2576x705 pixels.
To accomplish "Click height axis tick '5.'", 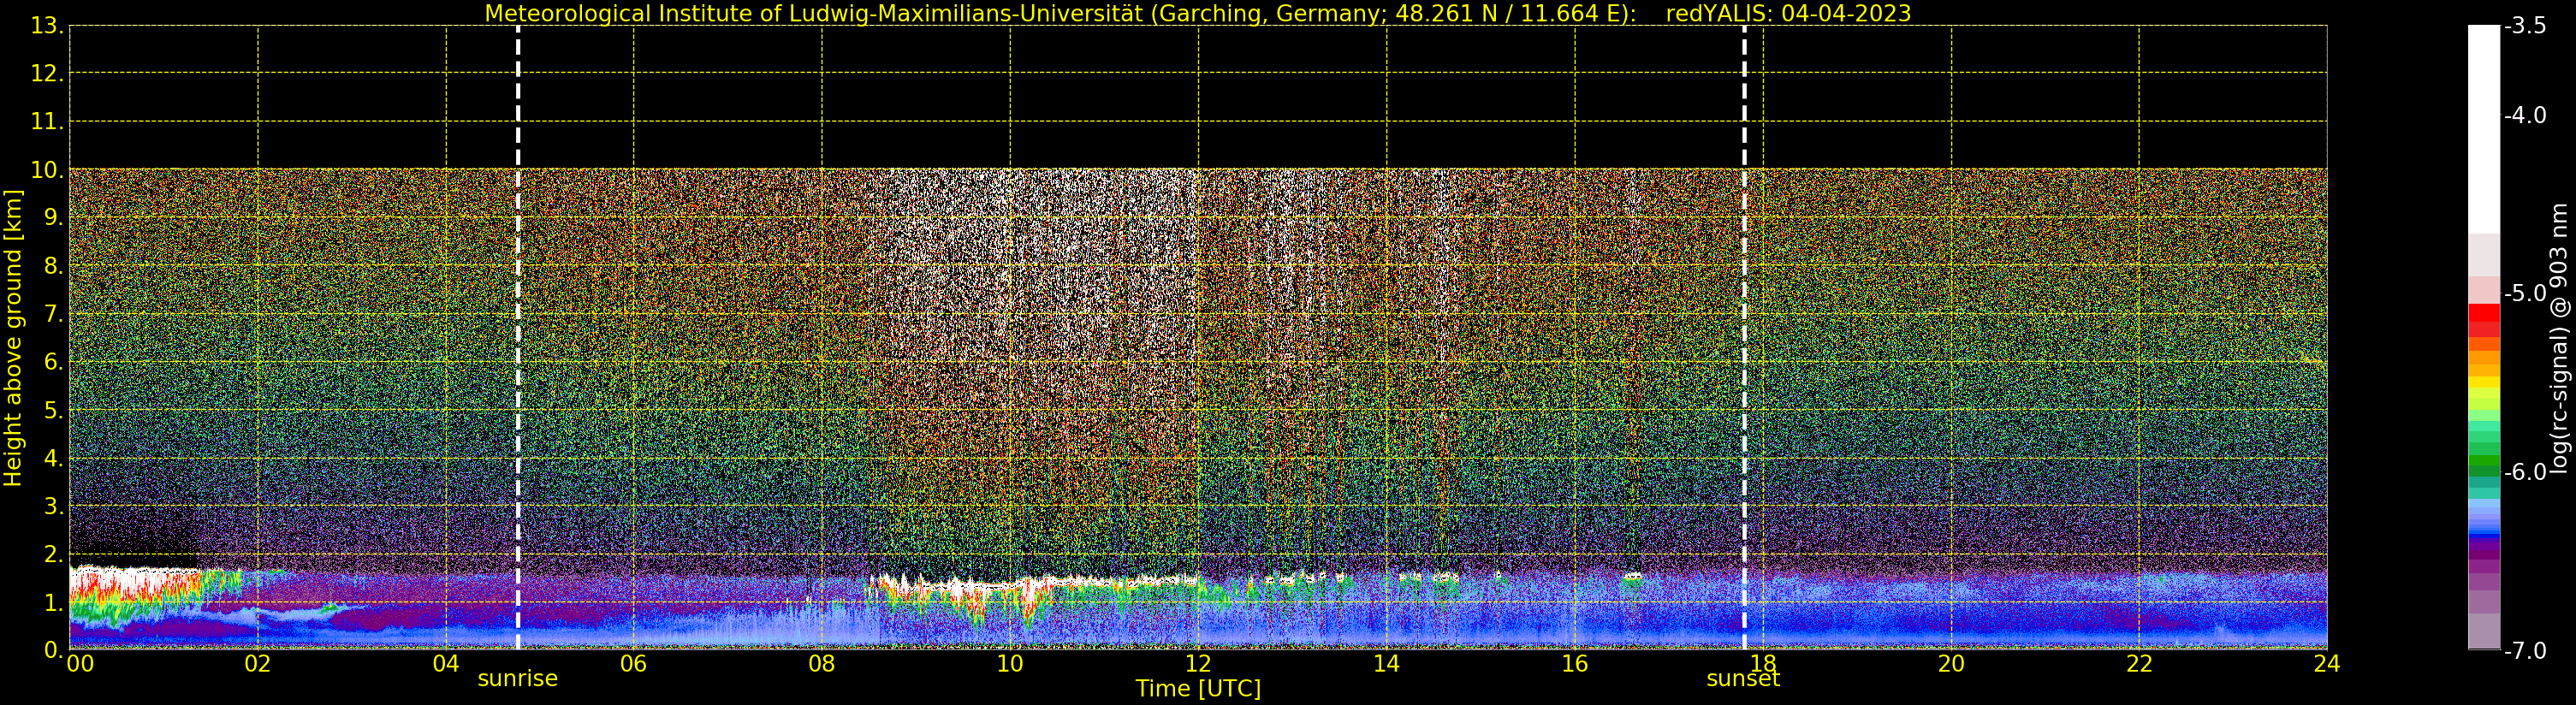I will 54,410.
